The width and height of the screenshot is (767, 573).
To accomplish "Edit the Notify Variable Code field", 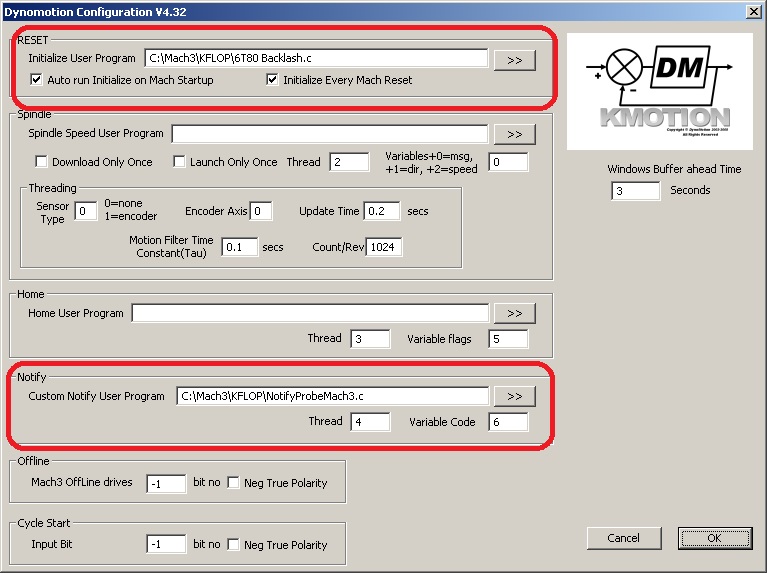I will pyautogui.click(x=508, y=422).
